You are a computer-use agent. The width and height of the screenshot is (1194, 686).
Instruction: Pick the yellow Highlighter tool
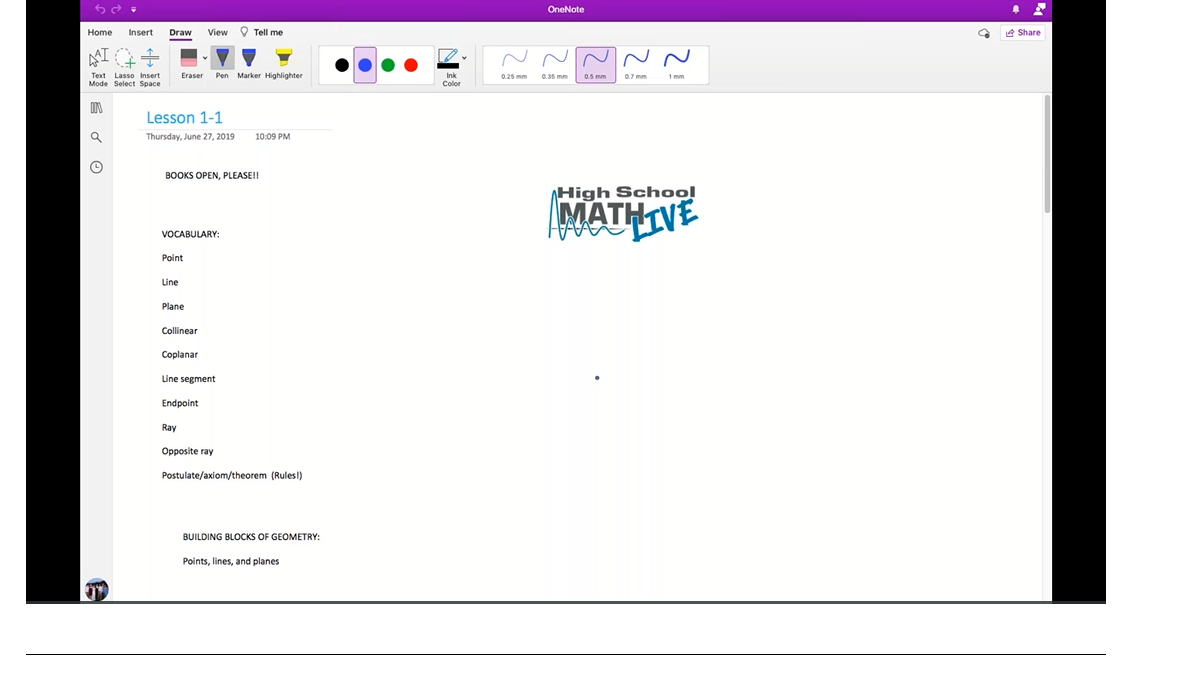click(x=284, y=64)
